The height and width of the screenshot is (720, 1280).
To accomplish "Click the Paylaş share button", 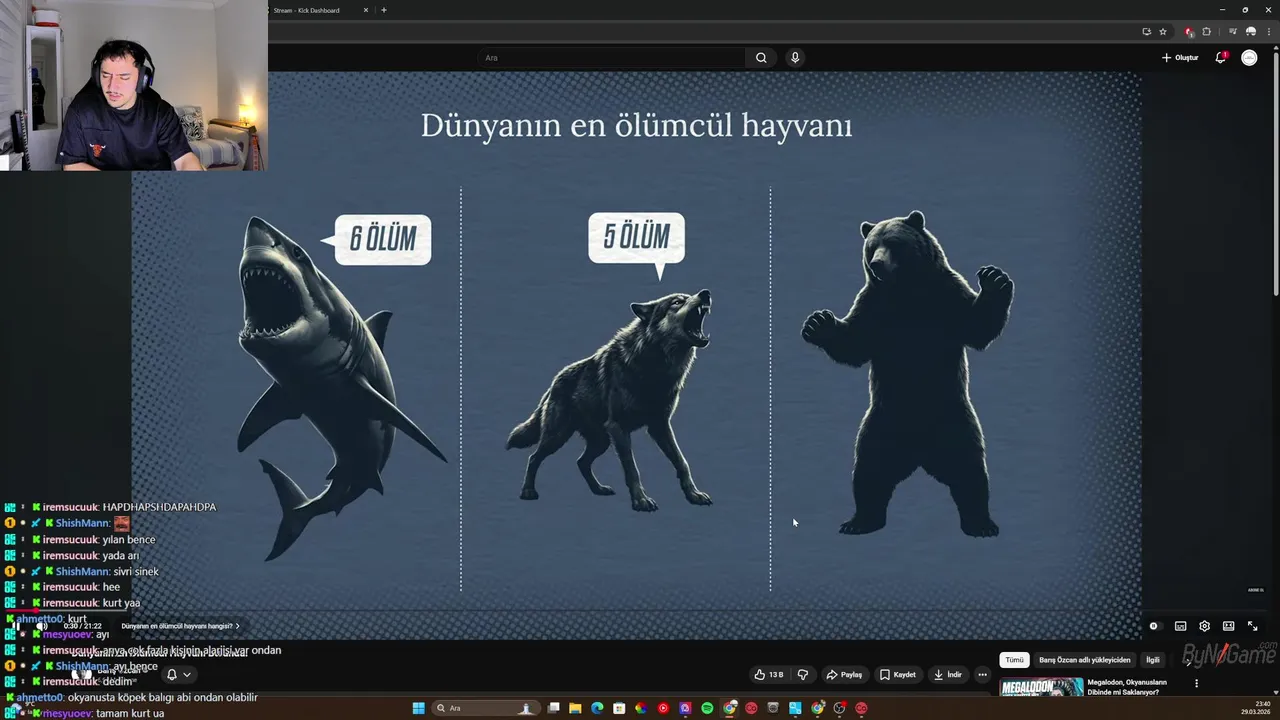I will click(x=844, y=675).
